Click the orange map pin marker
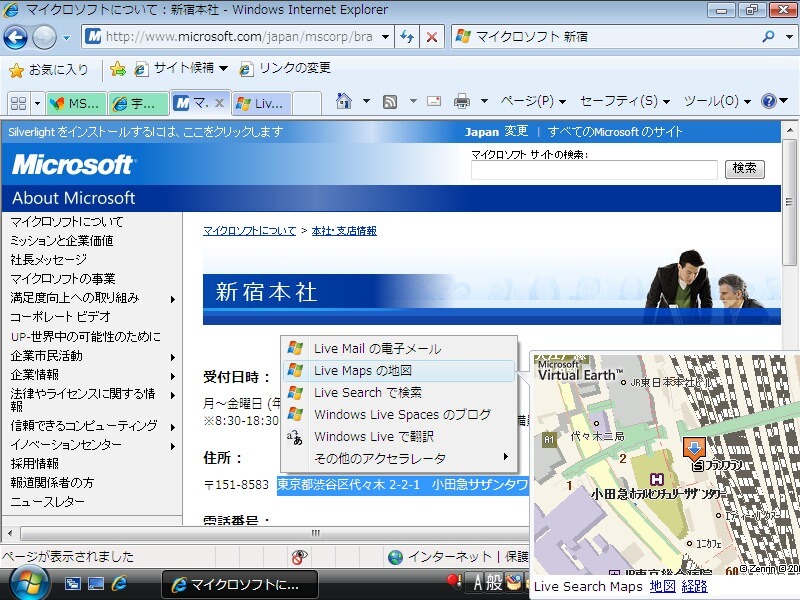This screenshot has width=800, height=600. click(x=694, y=448)
